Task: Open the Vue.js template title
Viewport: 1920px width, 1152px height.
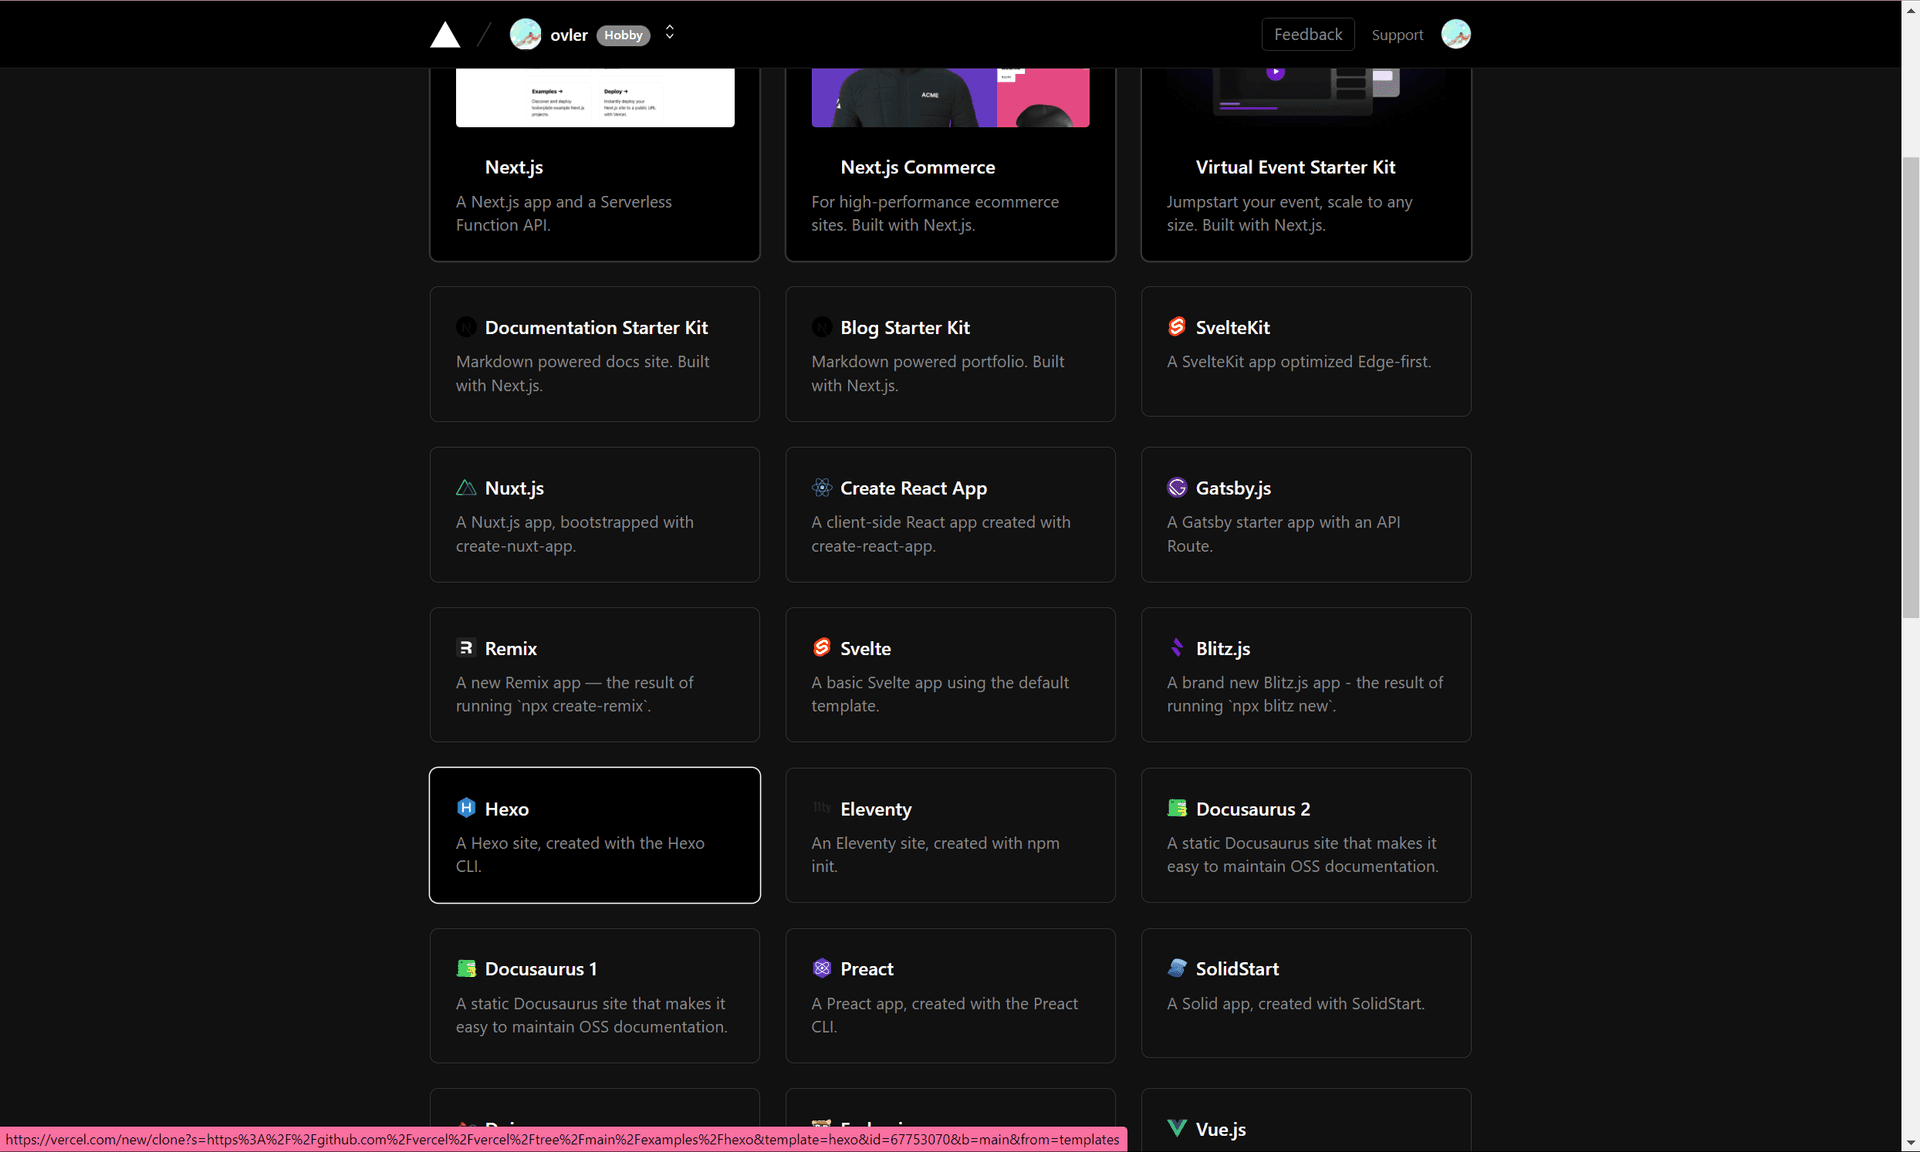Action: 1220,1129
